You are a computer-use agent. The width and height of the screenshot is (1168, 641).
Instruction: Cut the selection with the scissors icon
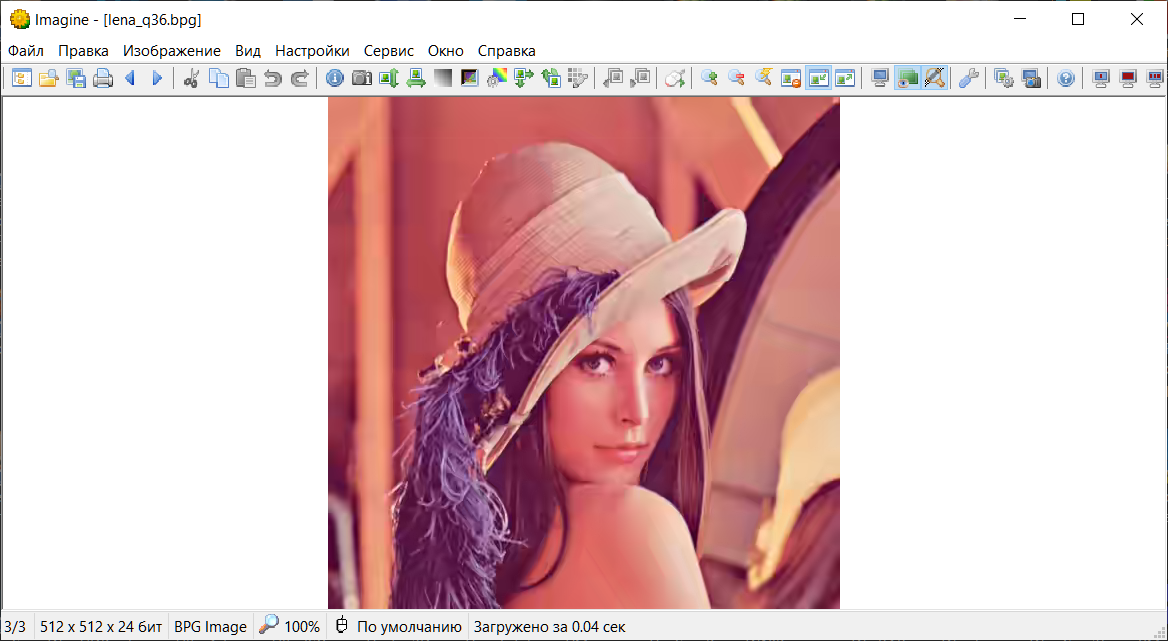tap(191, 77)
